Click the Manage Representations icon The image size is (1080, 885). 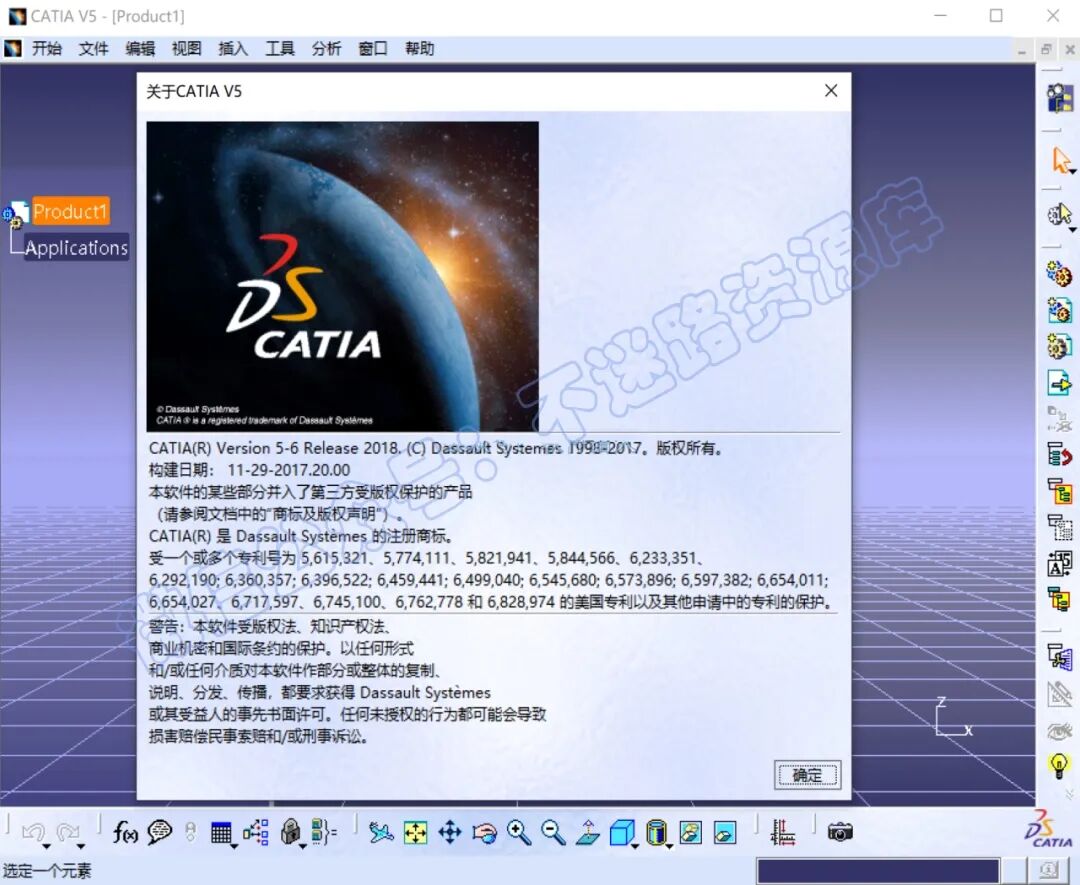[x=1059, y=657]
